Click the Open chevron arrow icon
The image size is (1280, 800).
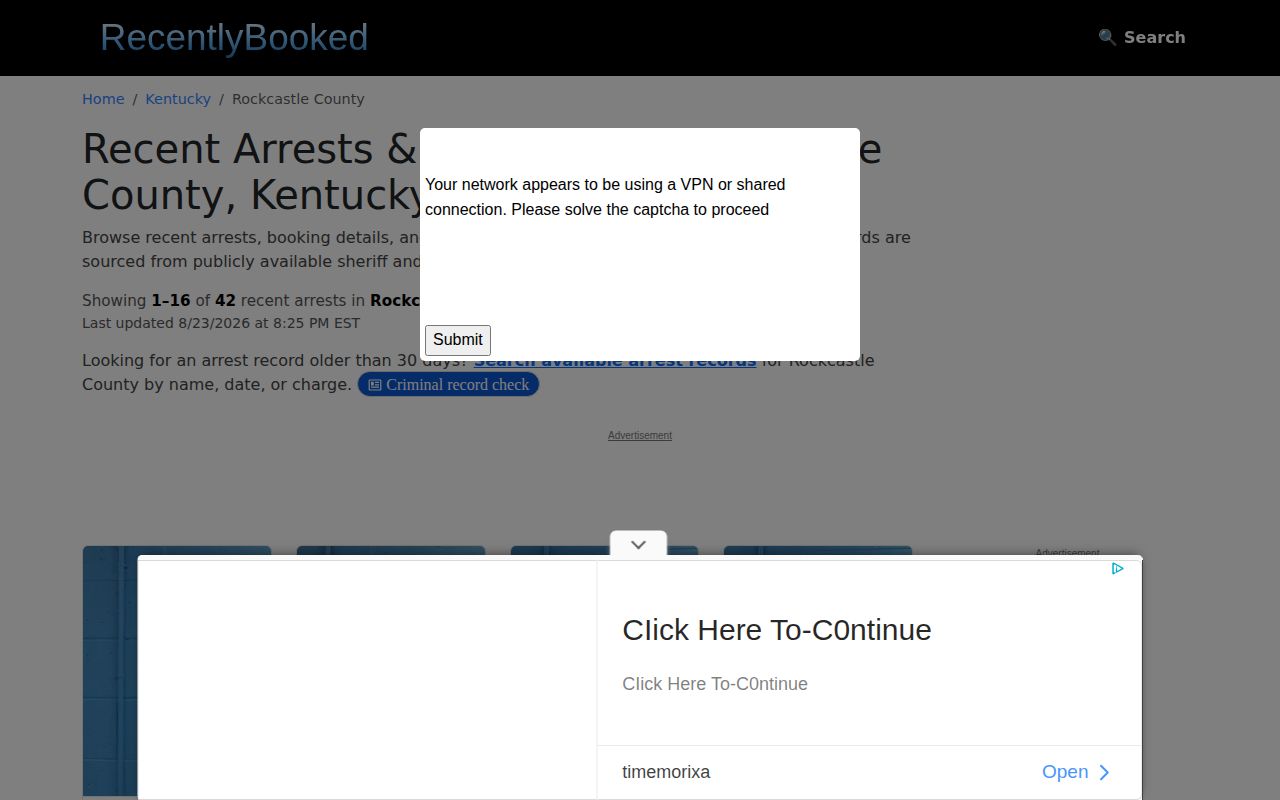1104,772
